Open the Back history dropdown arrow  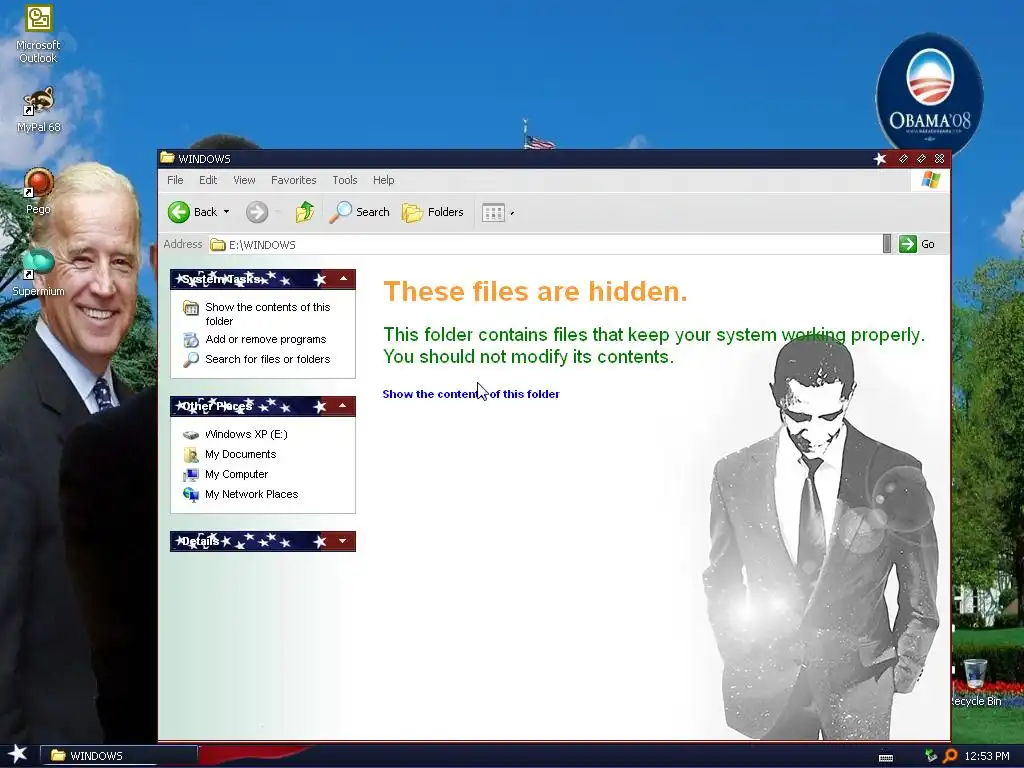click(x=227, y=212)
